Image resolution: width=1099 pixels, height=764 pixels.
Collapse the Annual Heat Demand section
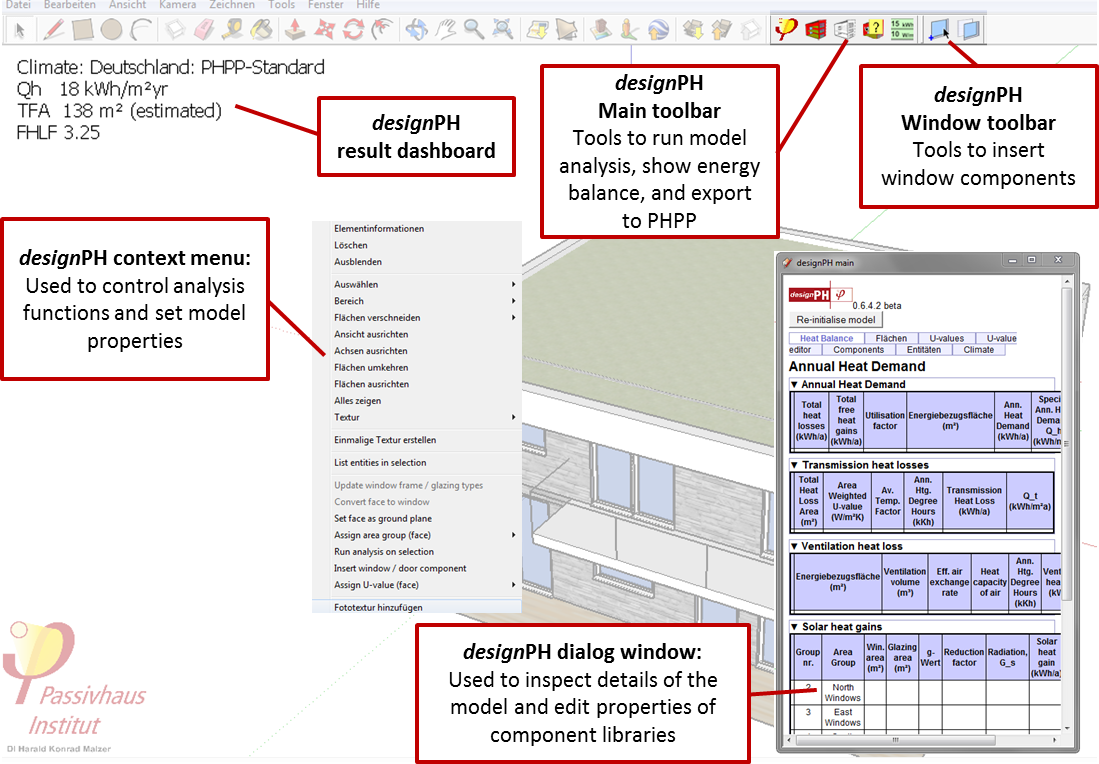tap(794, 384)
